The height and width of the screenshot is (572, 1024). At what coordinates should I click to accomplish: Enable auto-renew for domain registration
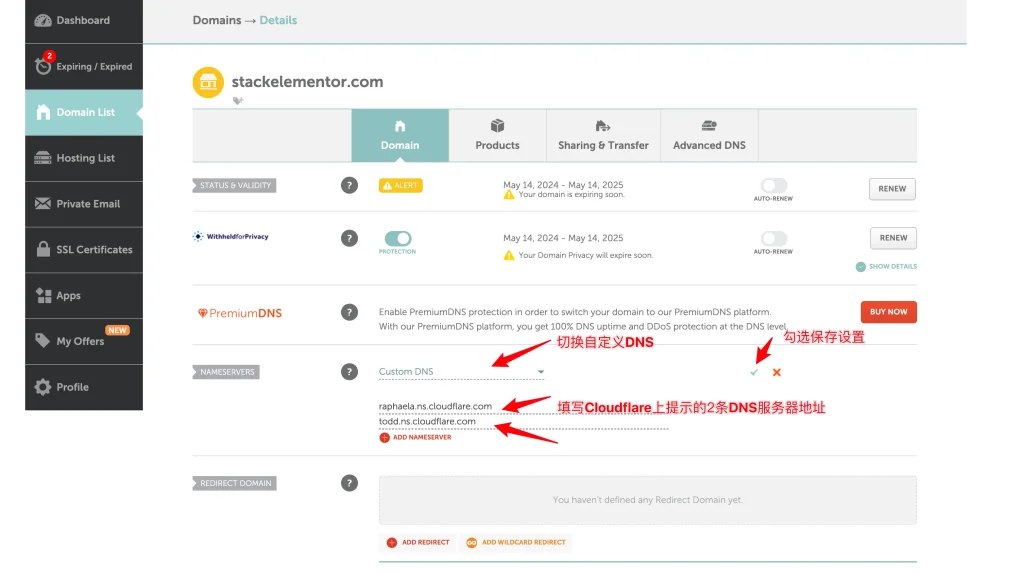774,186
